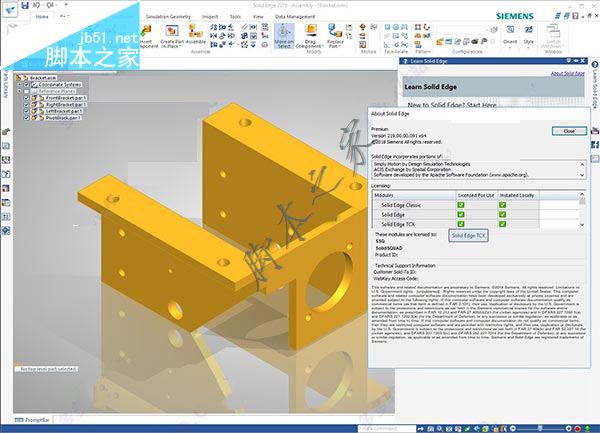Click the incorporates-portions list scrollbar down arrow

pos(582,175)
